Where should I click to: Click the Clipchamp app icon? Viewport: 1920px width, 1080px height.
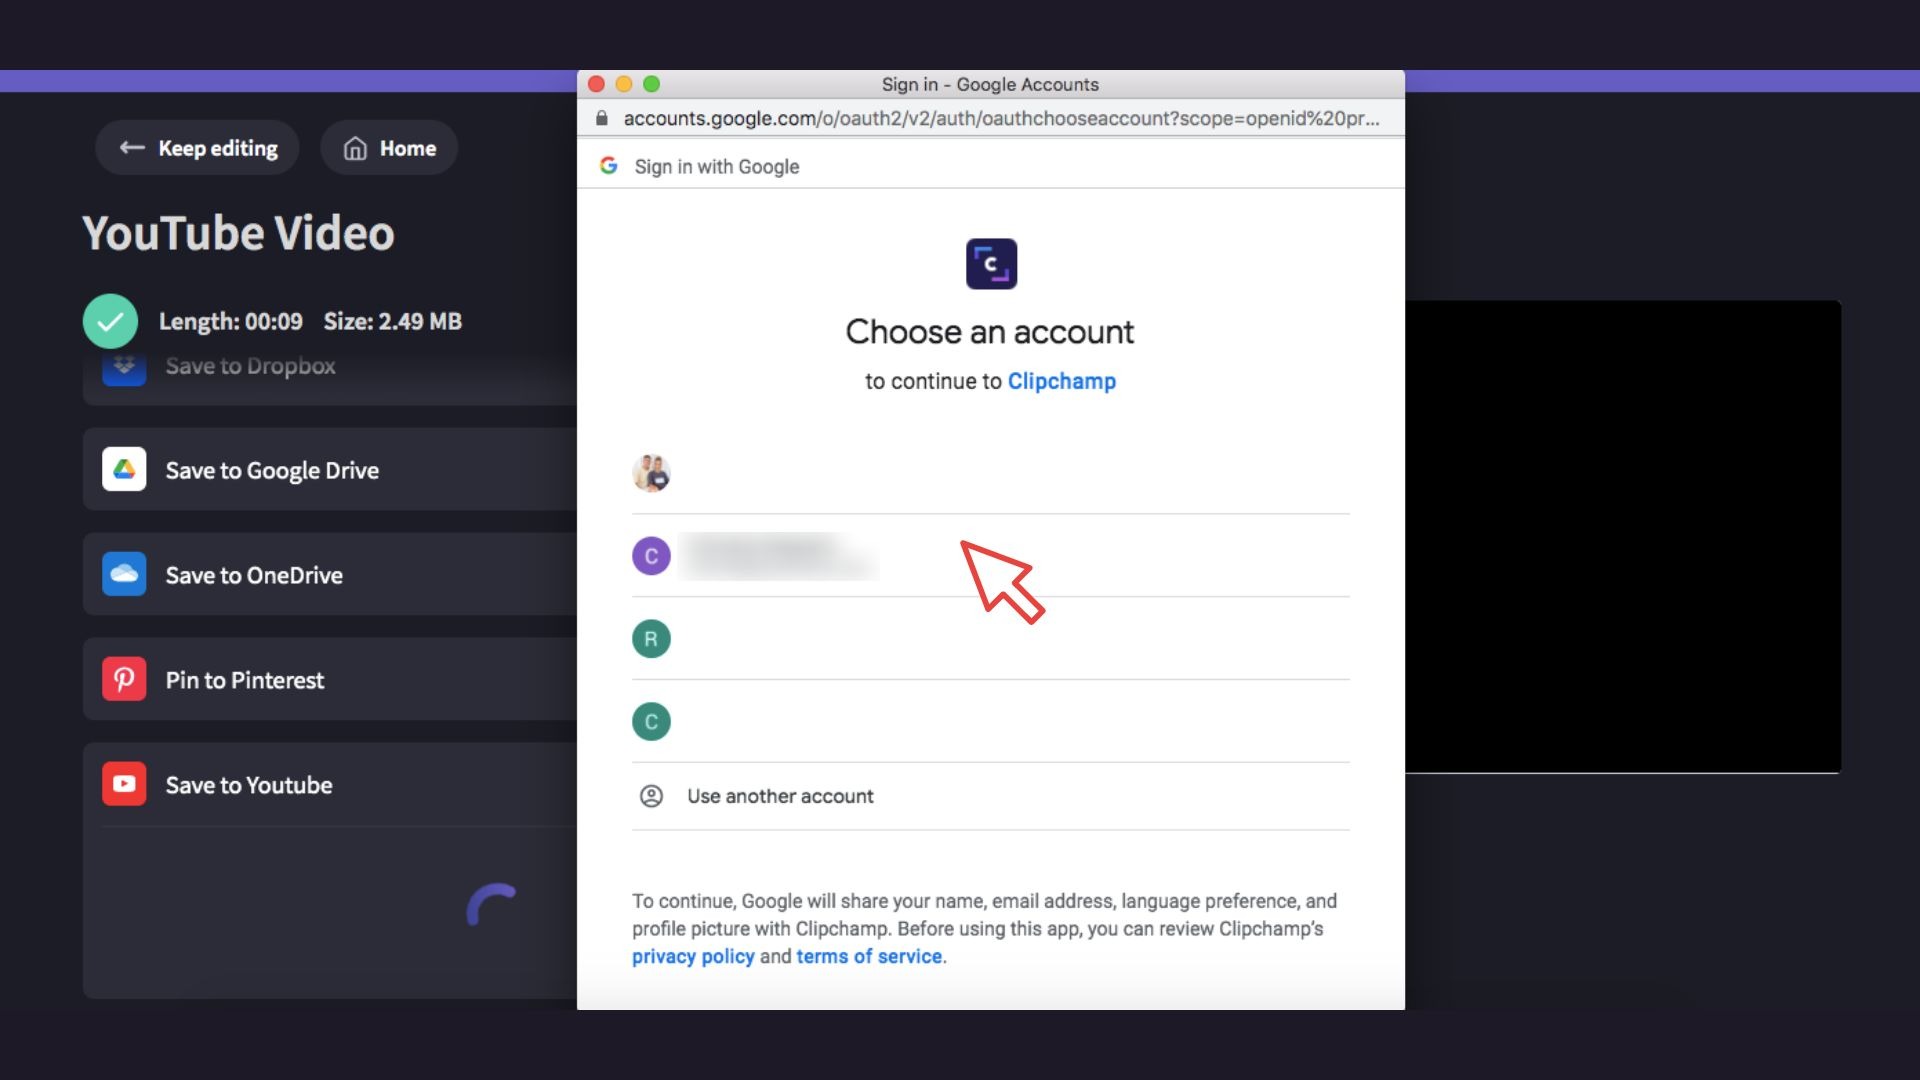point(990,262)
